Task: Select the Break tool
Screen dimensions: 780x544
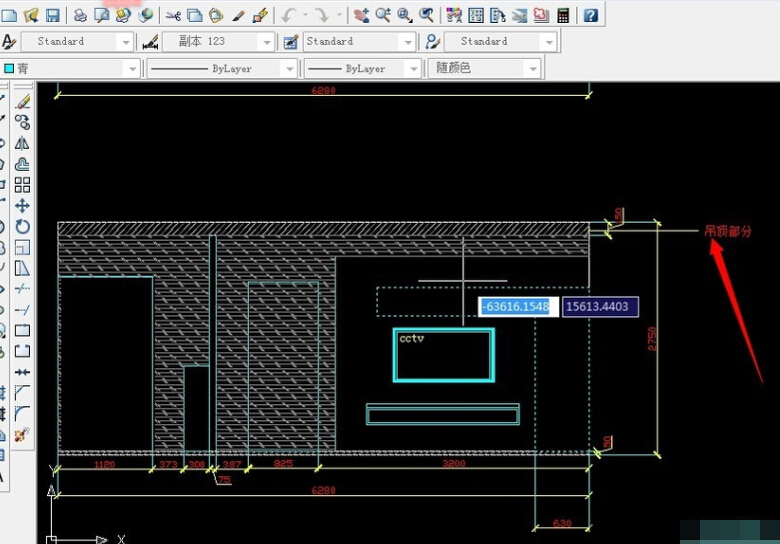Action: click(22, 351)
